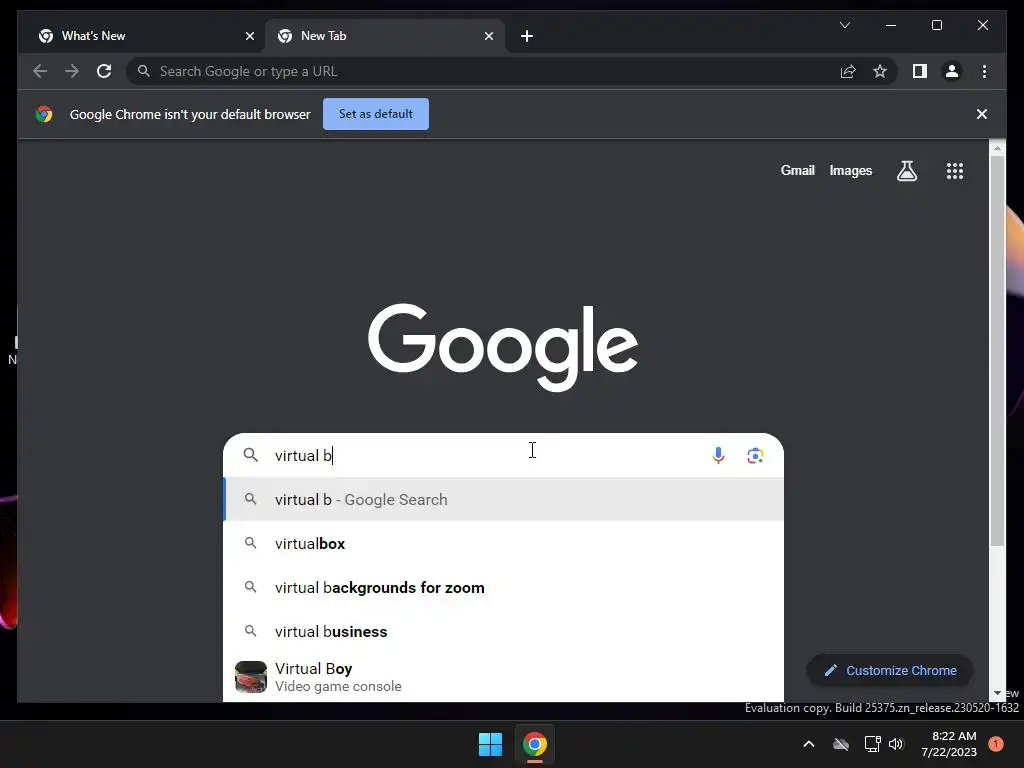Open the Windows Start menu

pos(490,744)
